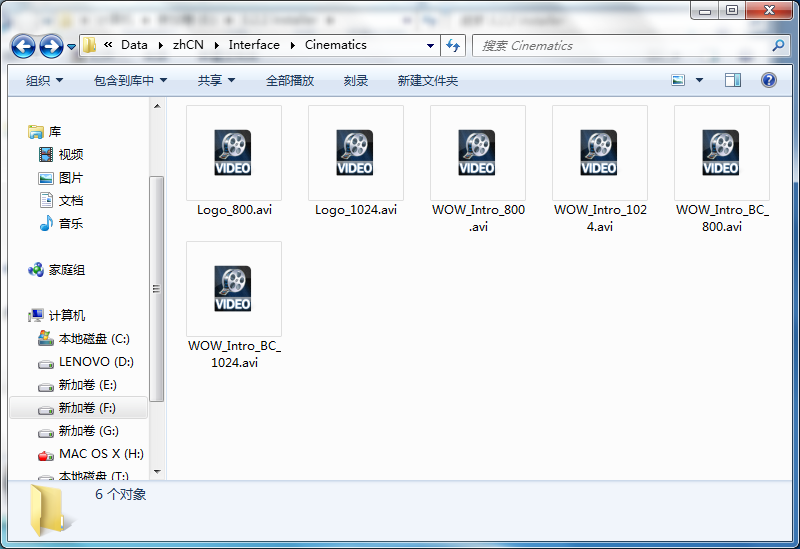Select MAC OS X (H:) drive
The width and height of the screenshot is (800, 549).
pos(100,454)
